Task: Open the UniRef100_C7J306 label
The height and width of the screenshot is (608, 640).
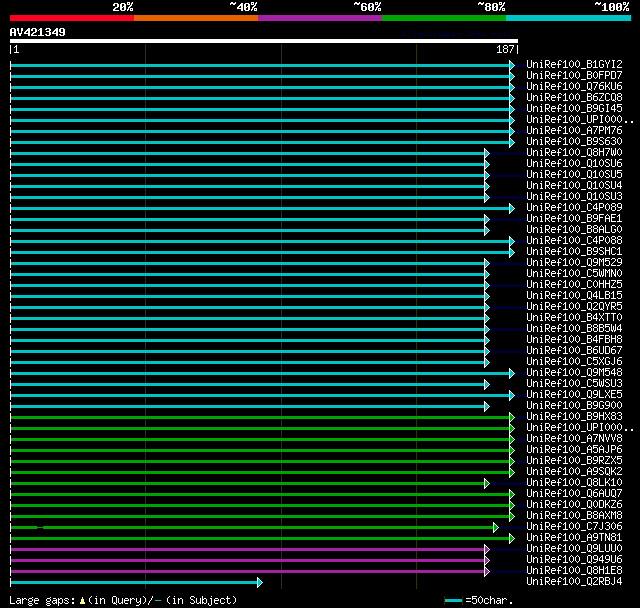Action: coord(574,527)
